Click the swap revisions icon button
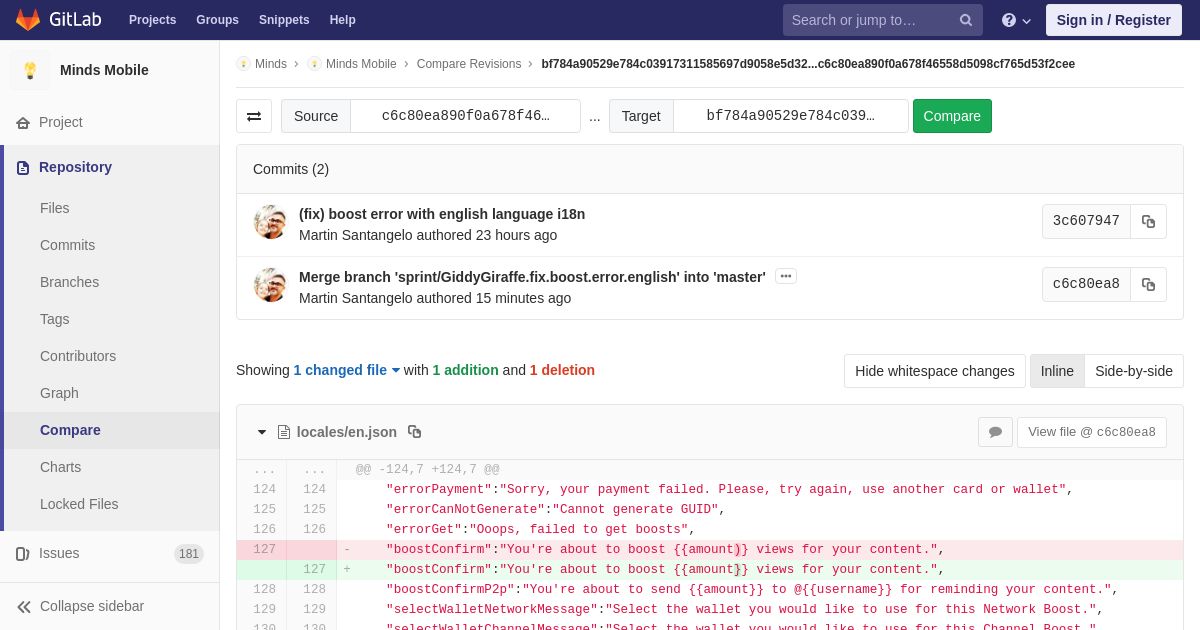 coord(254,116)
